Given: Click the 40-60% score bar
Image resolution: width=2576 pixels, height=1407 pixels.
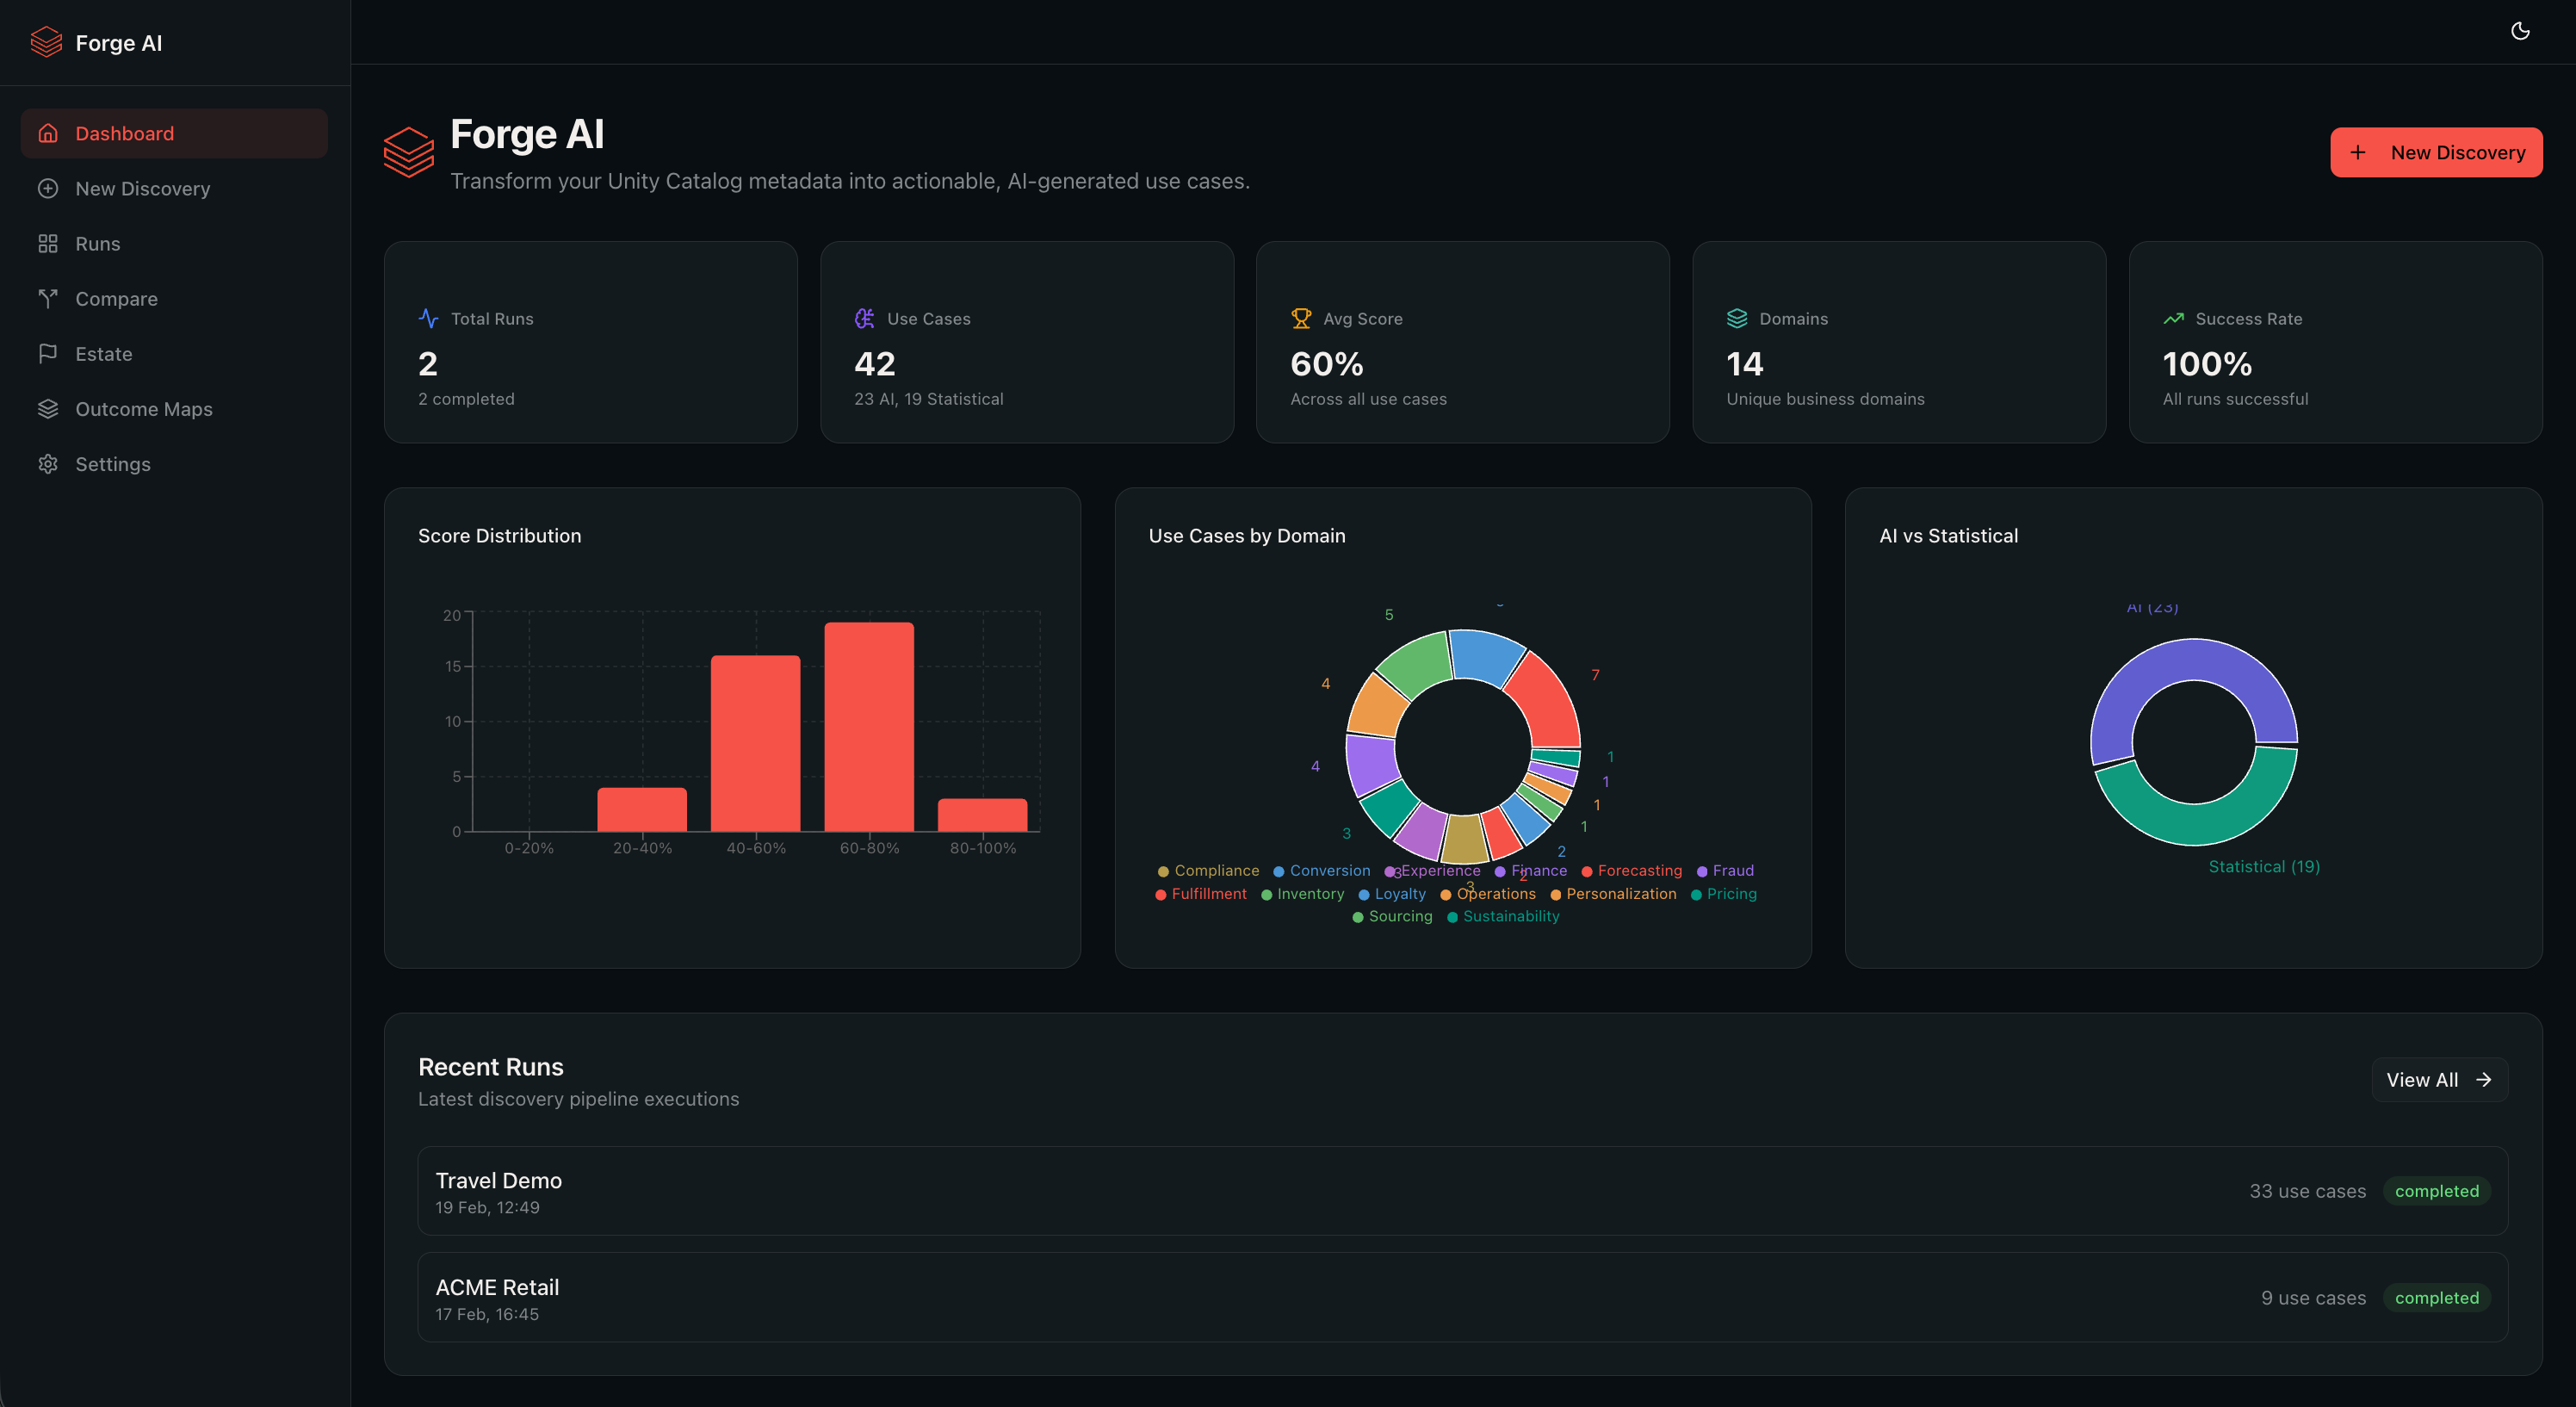Looking at the screenshot, I should pyautogui.click(x=755, y=743).
